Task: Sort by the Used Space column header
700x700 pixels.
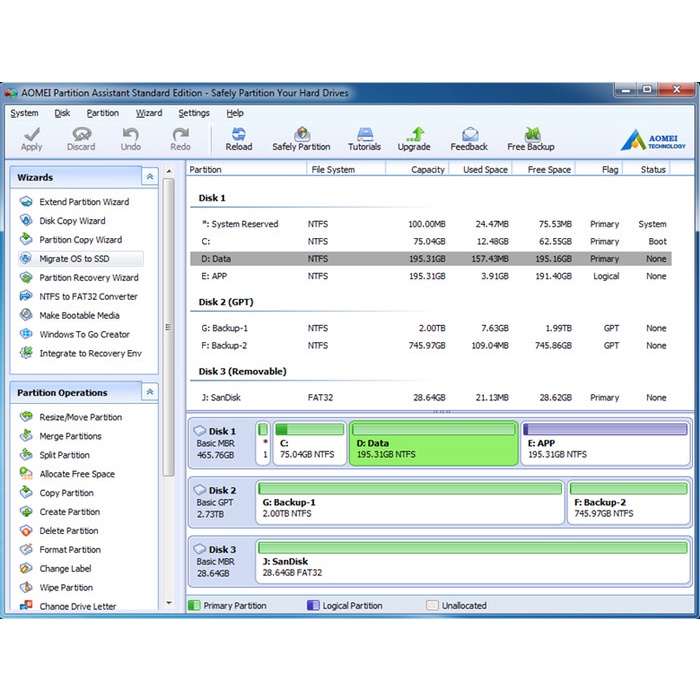Action: pyautogui.click(x=481, y=170)
